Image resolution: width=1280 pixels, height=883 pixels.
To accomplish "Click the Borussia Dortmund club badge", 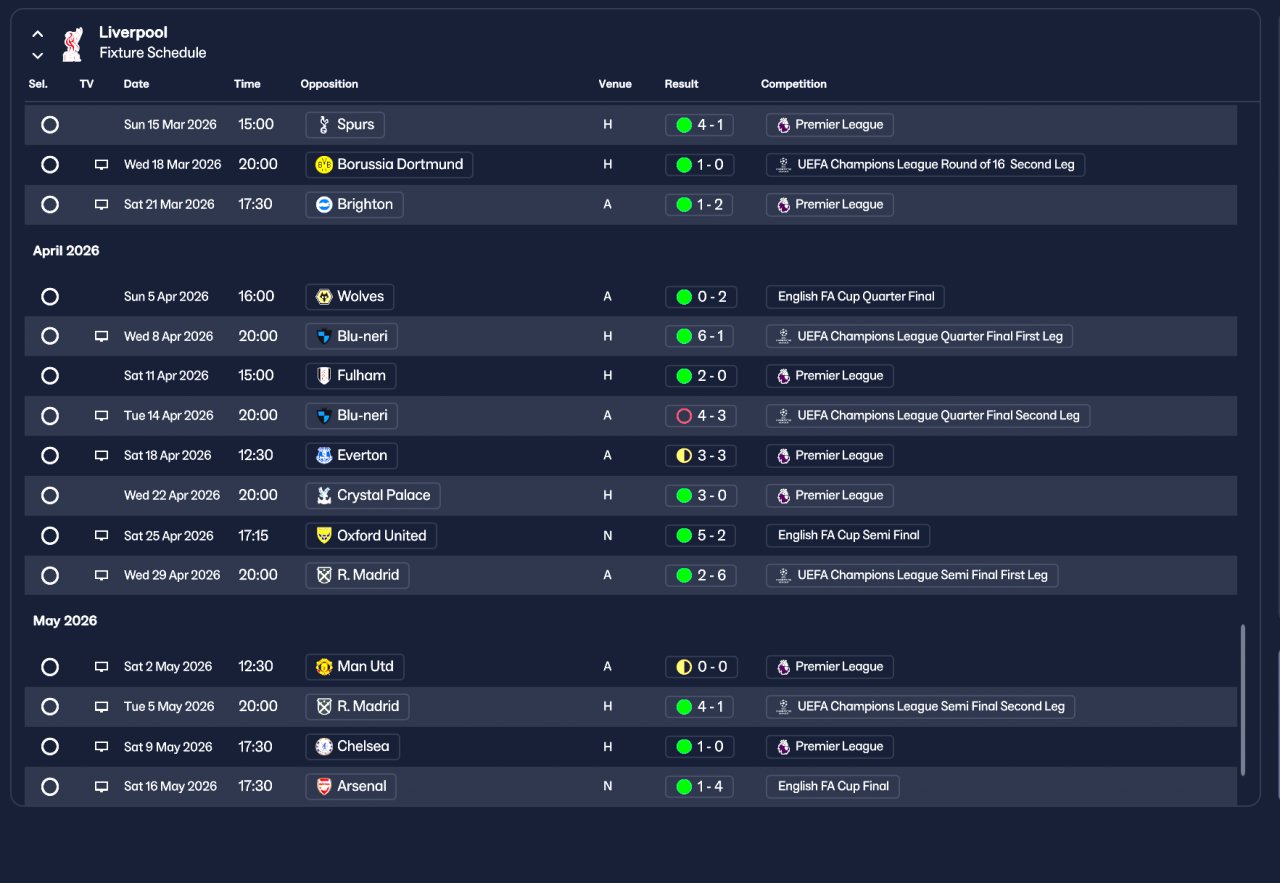I will (323, 165).
